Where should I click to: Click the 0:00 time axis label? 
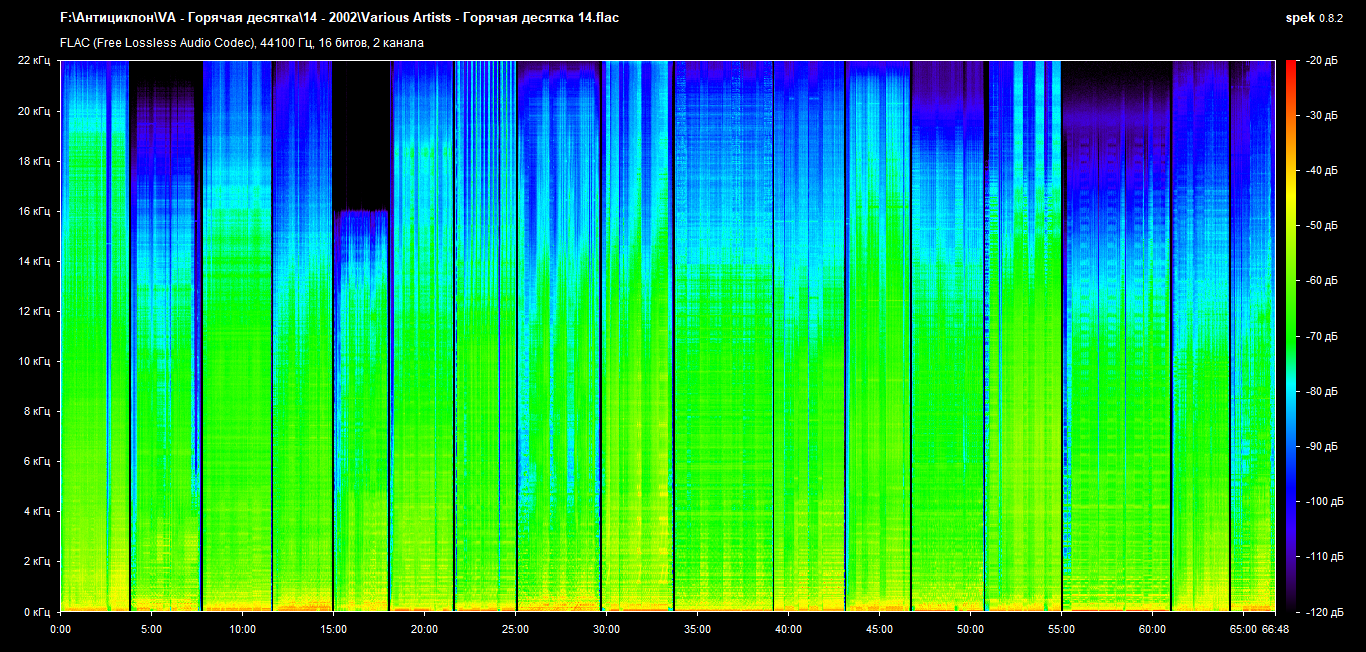pos(60,630)
